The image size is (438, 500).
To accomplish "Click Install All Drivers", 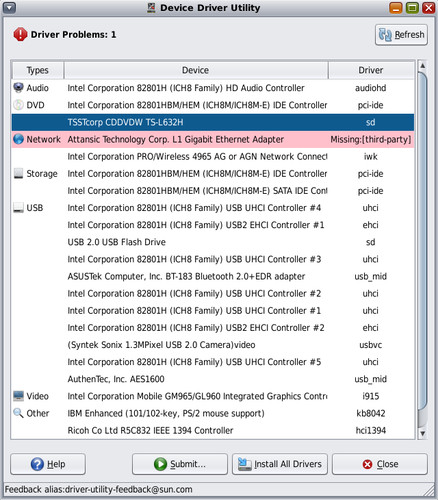I will (x=280, y=464).
